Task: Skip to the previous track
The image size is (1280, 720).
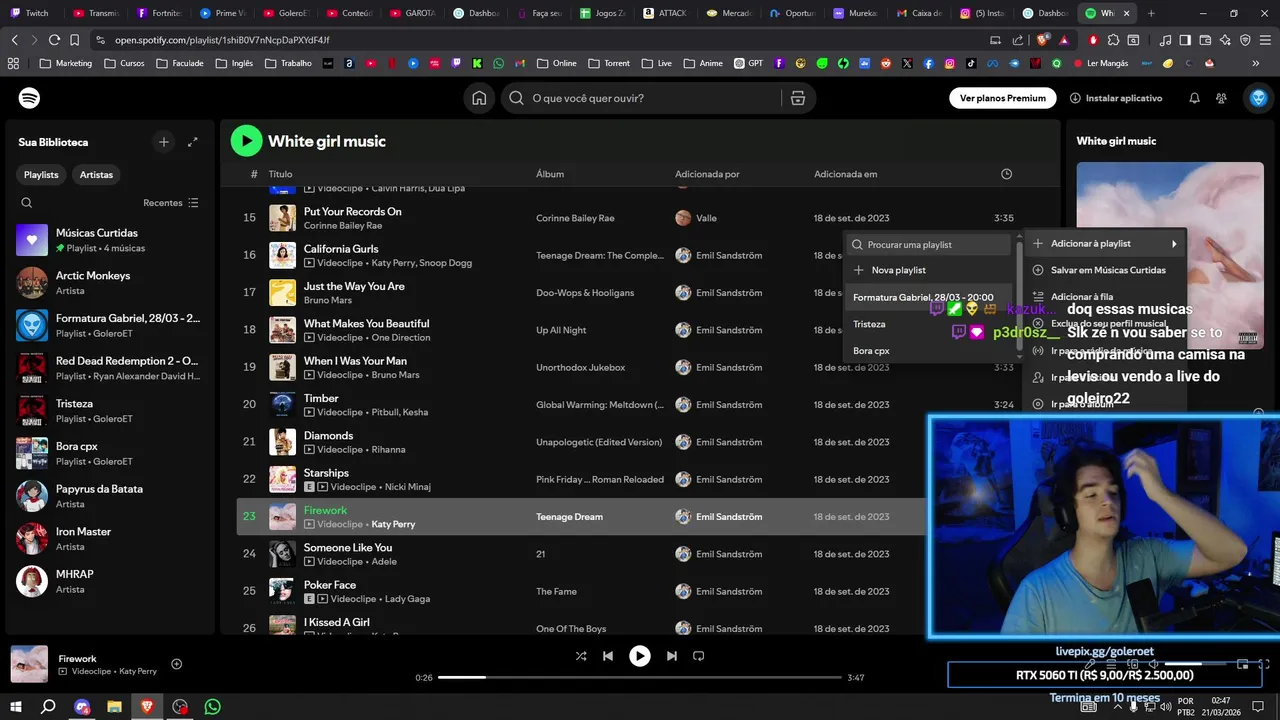Action: pos(608,656)
